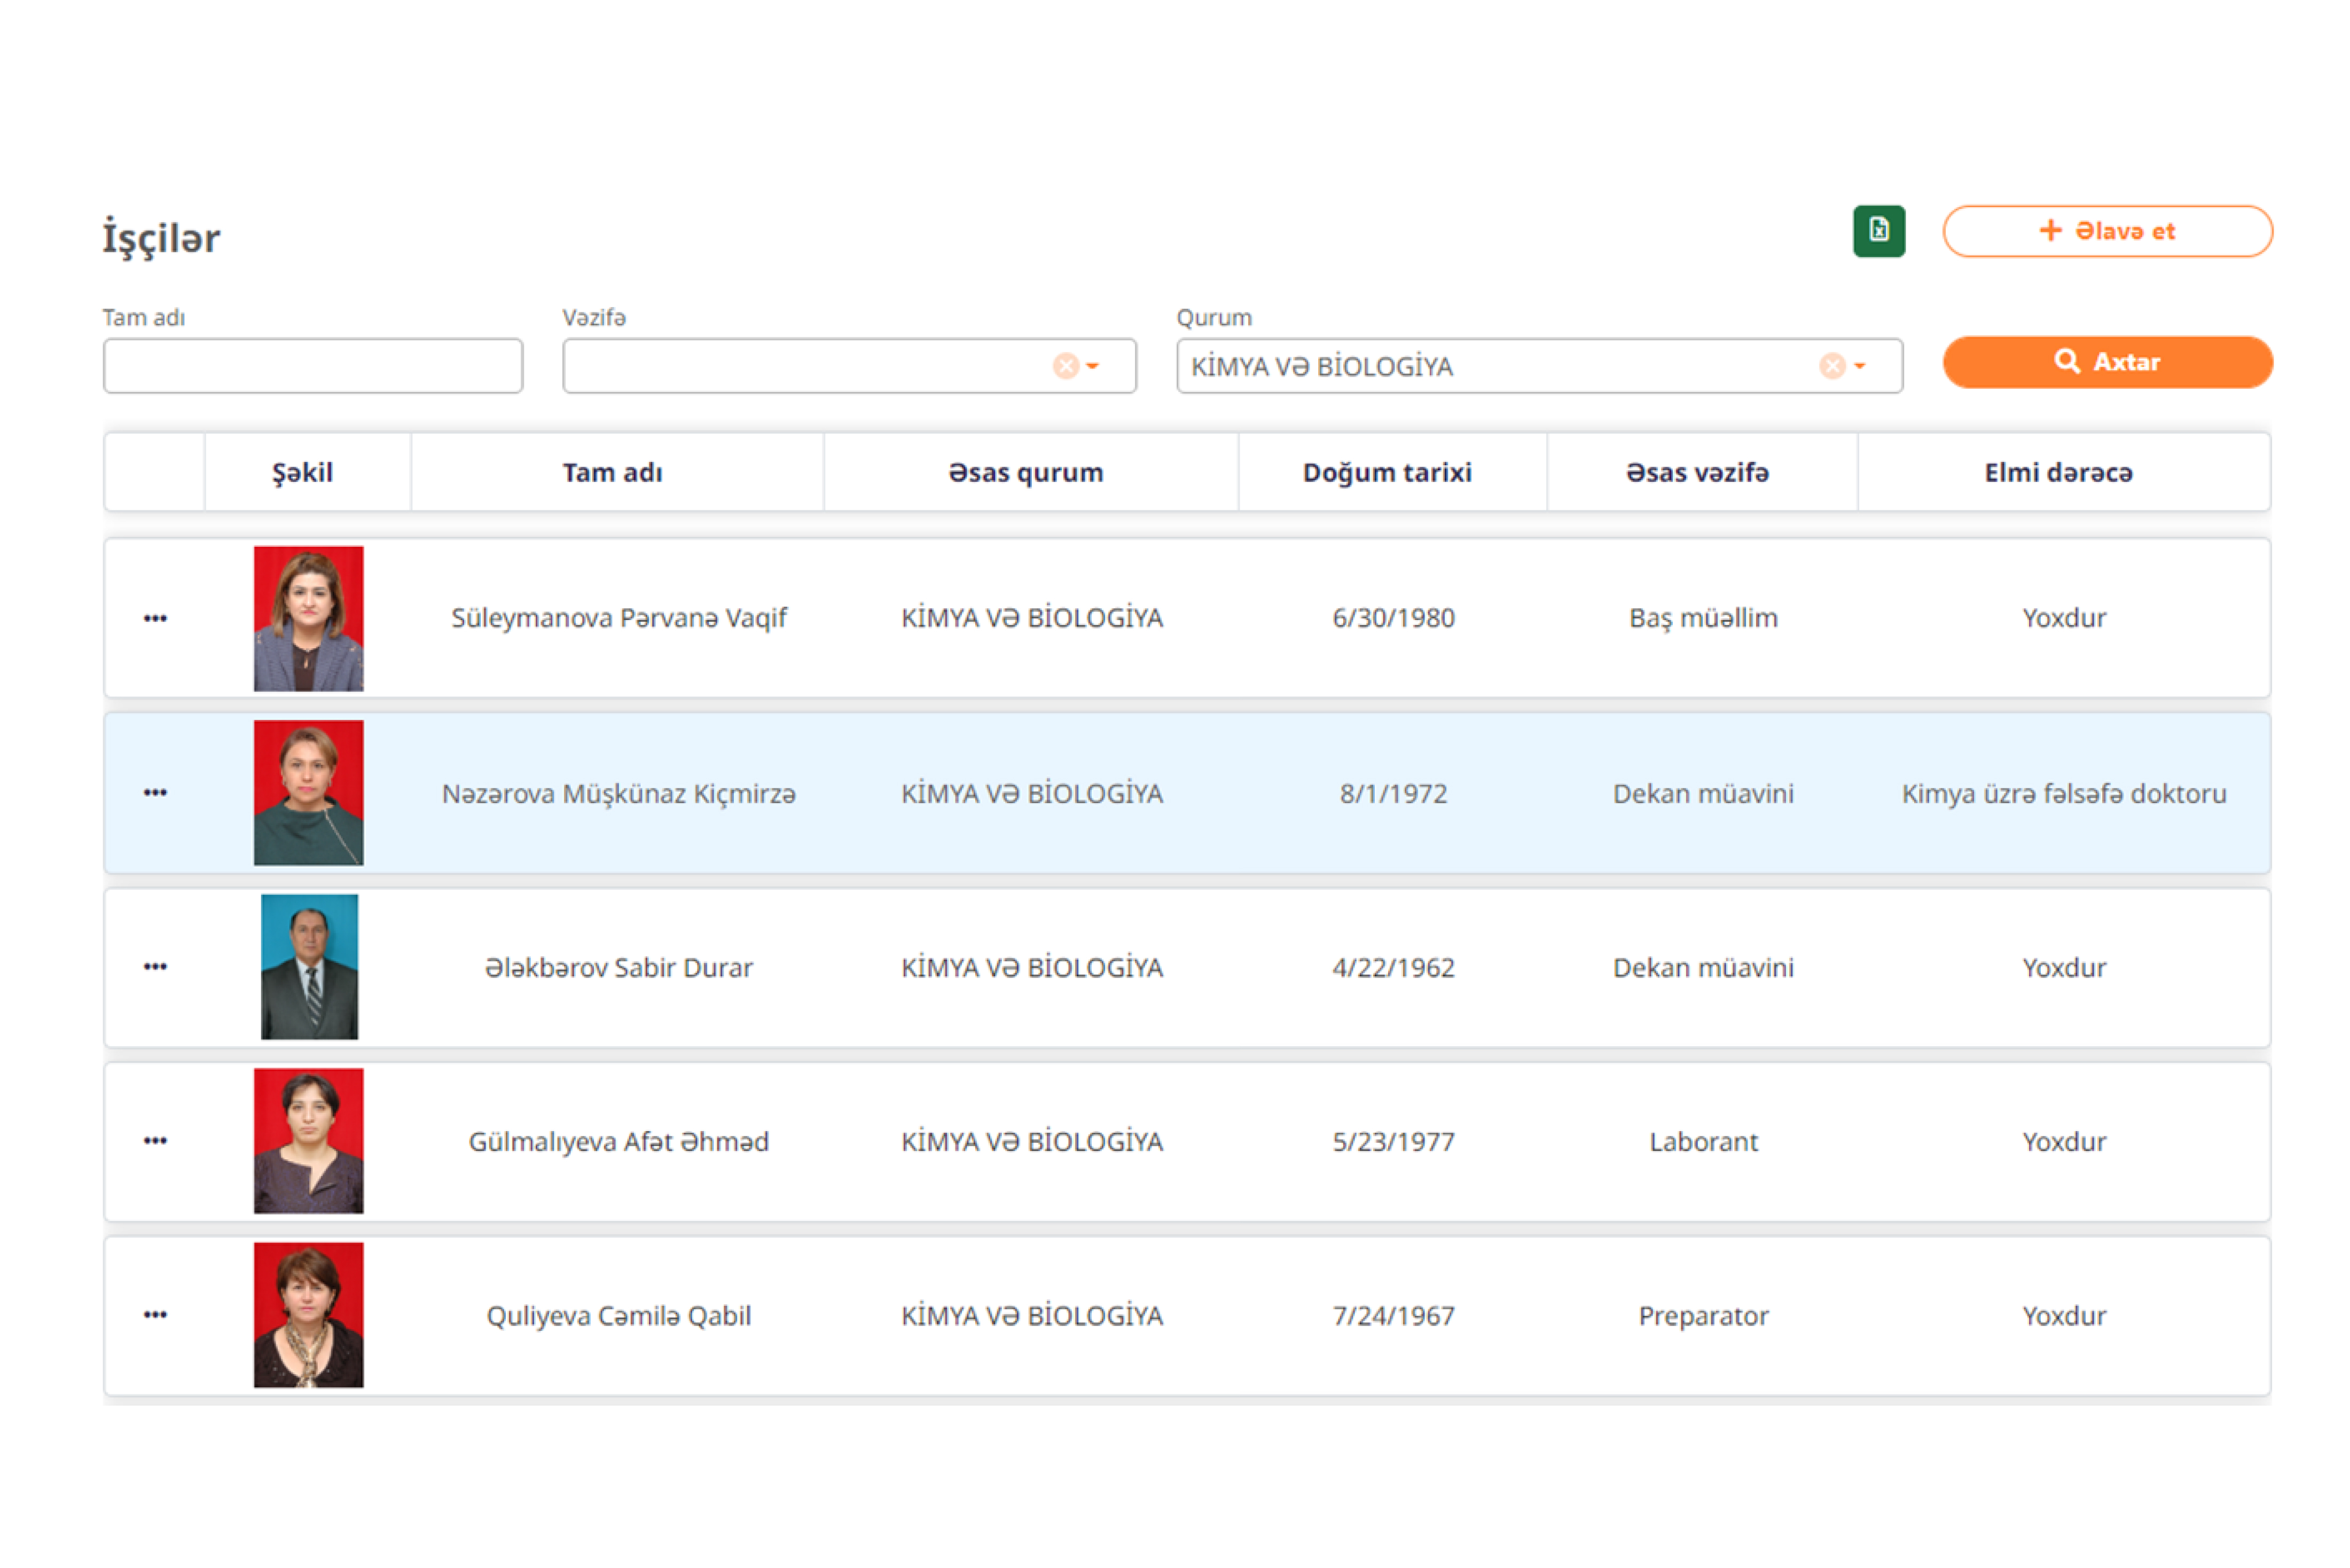
Task: Click Ələkbərov Sabir Durar's photo thumbnail
Action: click(309, 966)
